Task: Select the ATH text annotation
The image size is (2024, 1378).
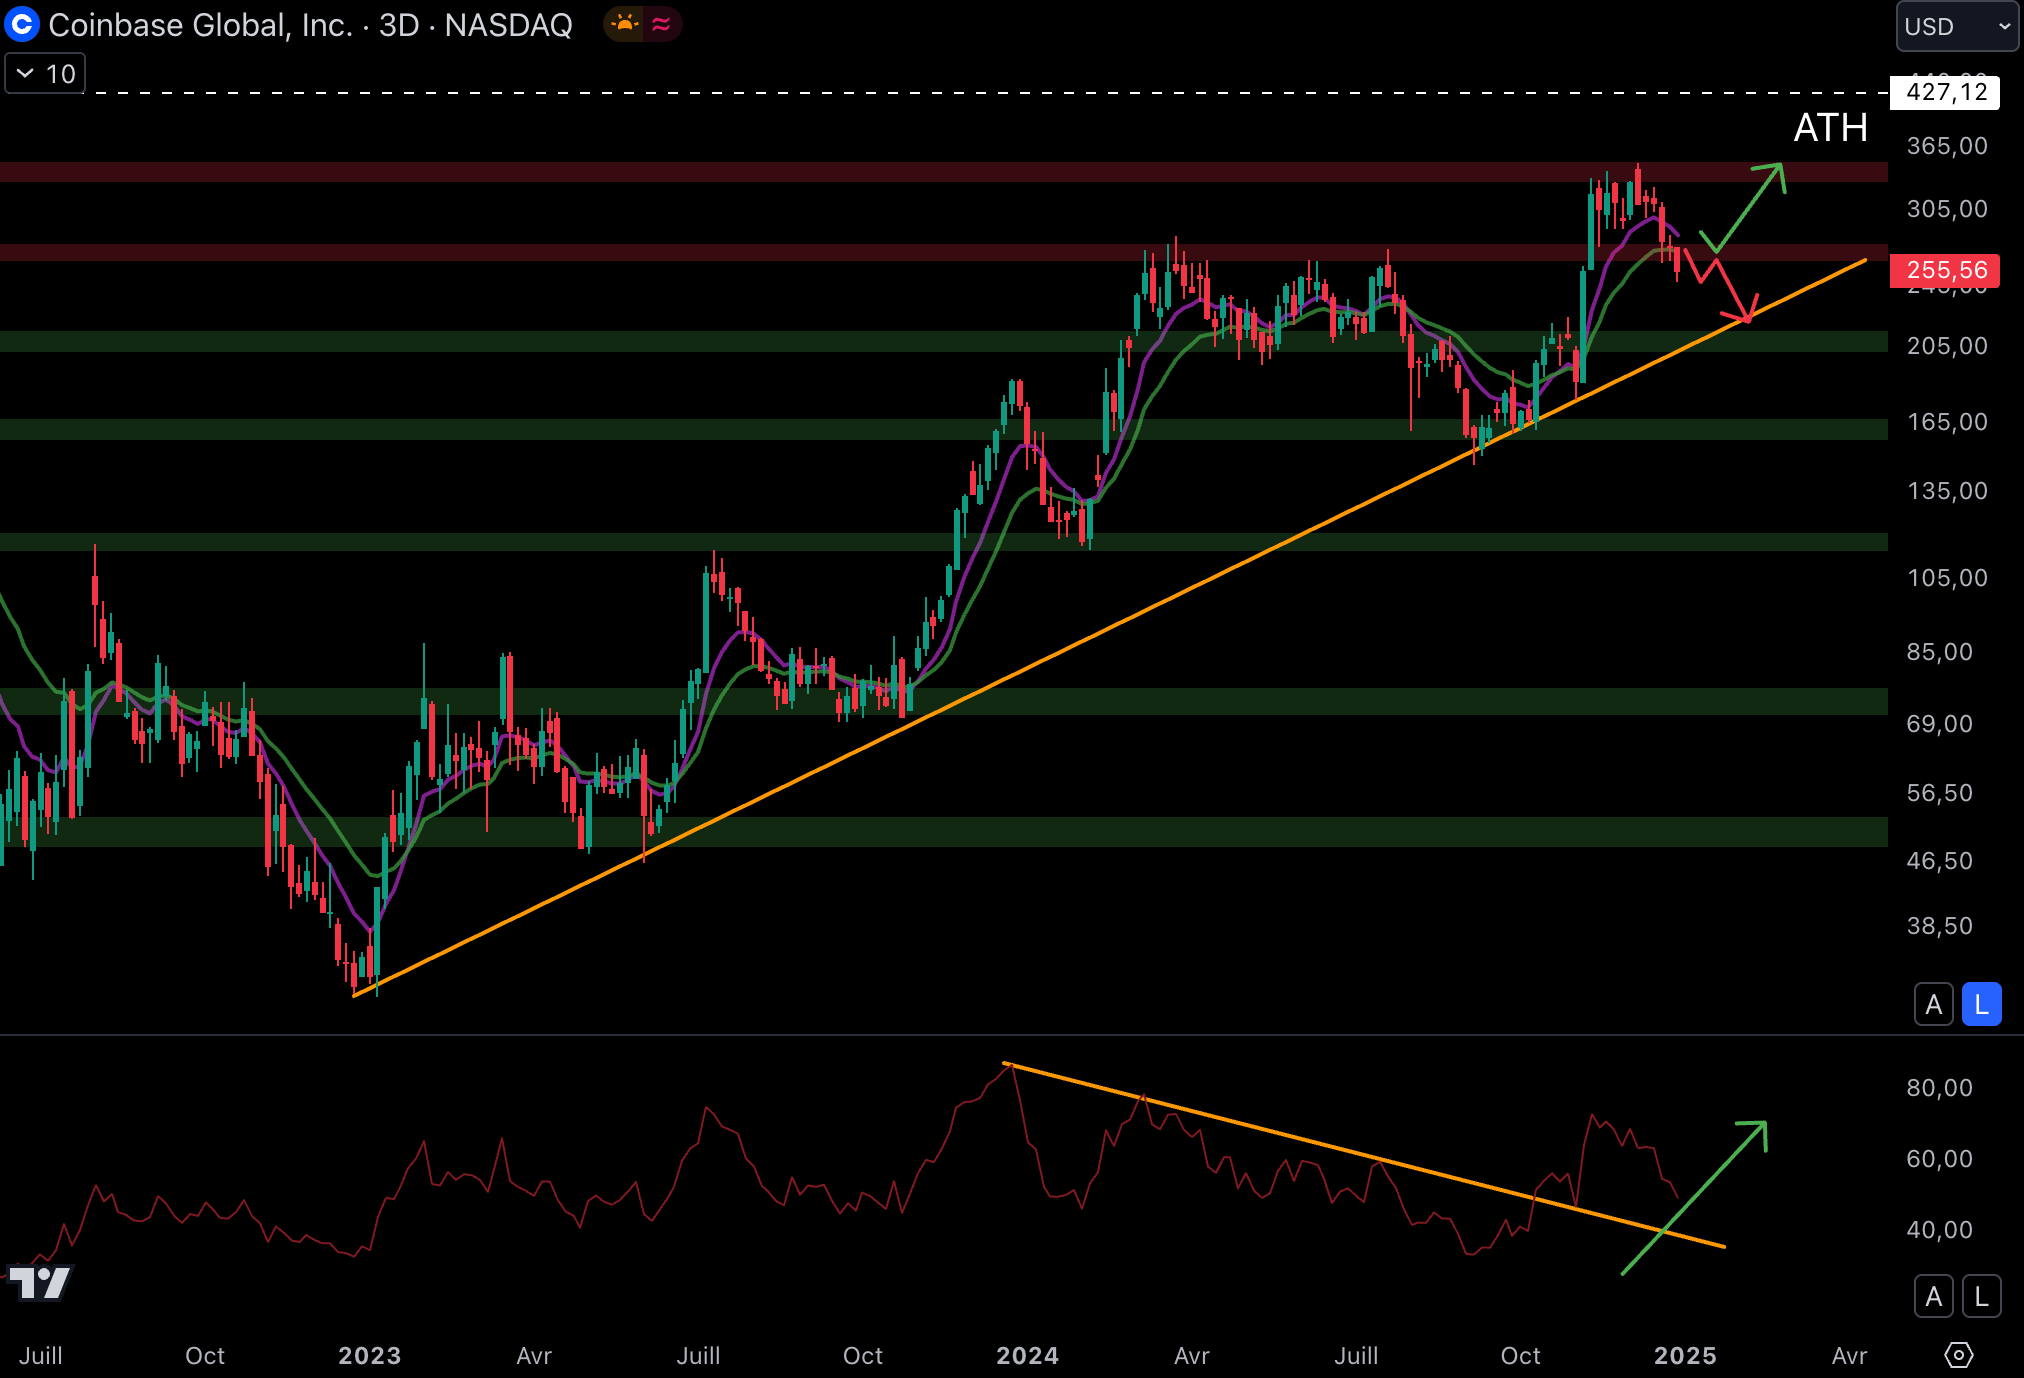Action: click(1830, 128)
